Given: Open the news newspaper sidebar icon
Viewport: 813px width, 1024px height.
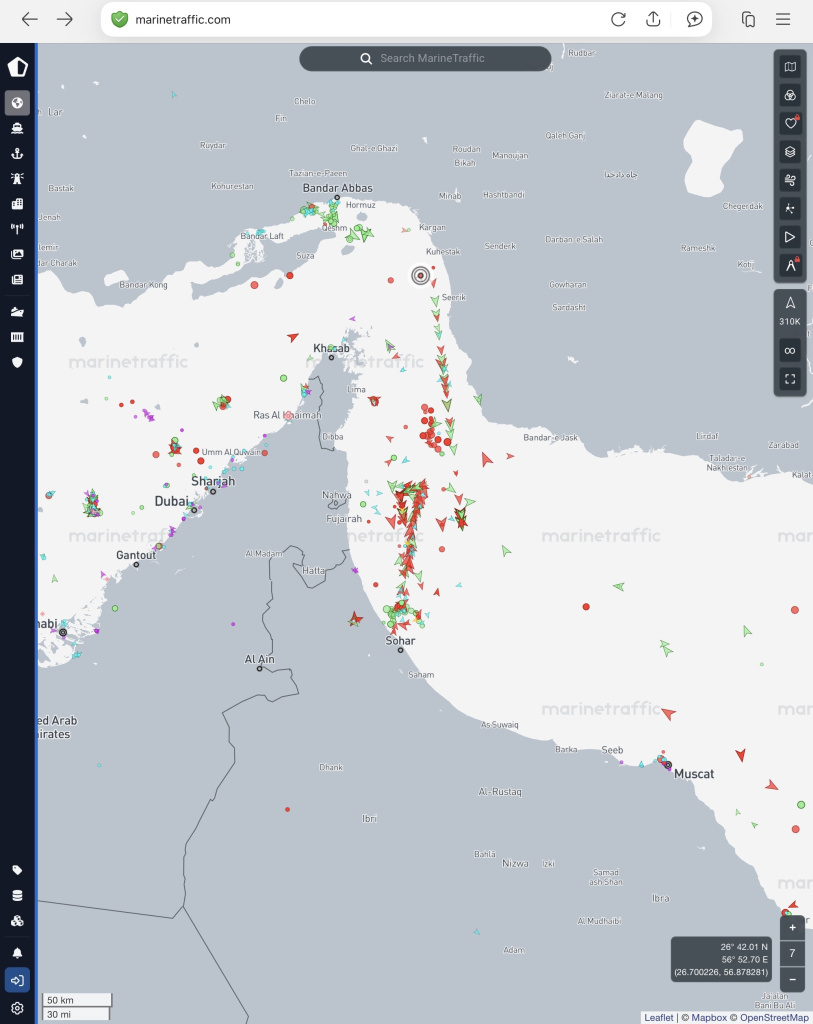Looking at the screenshot, I should coord(18,280).
